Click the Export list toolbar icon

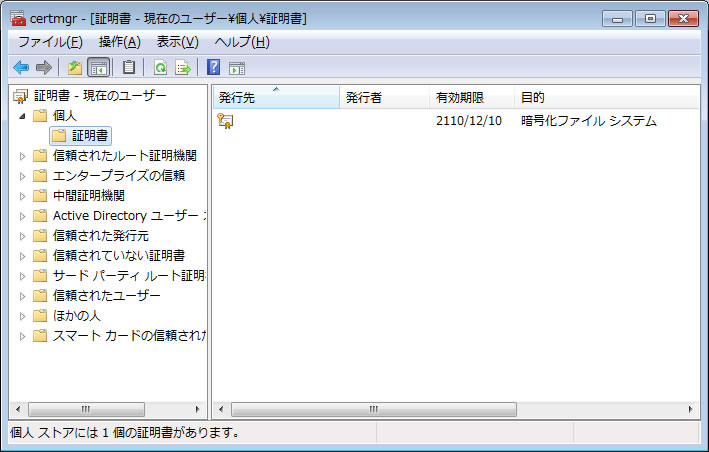pos(183,68)
